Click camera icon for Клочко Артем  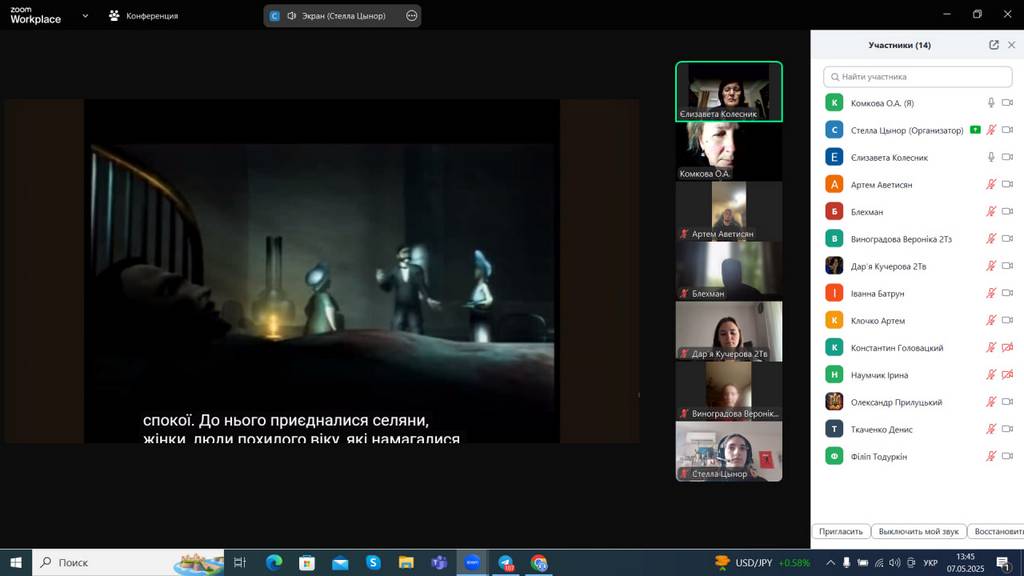1008,320
